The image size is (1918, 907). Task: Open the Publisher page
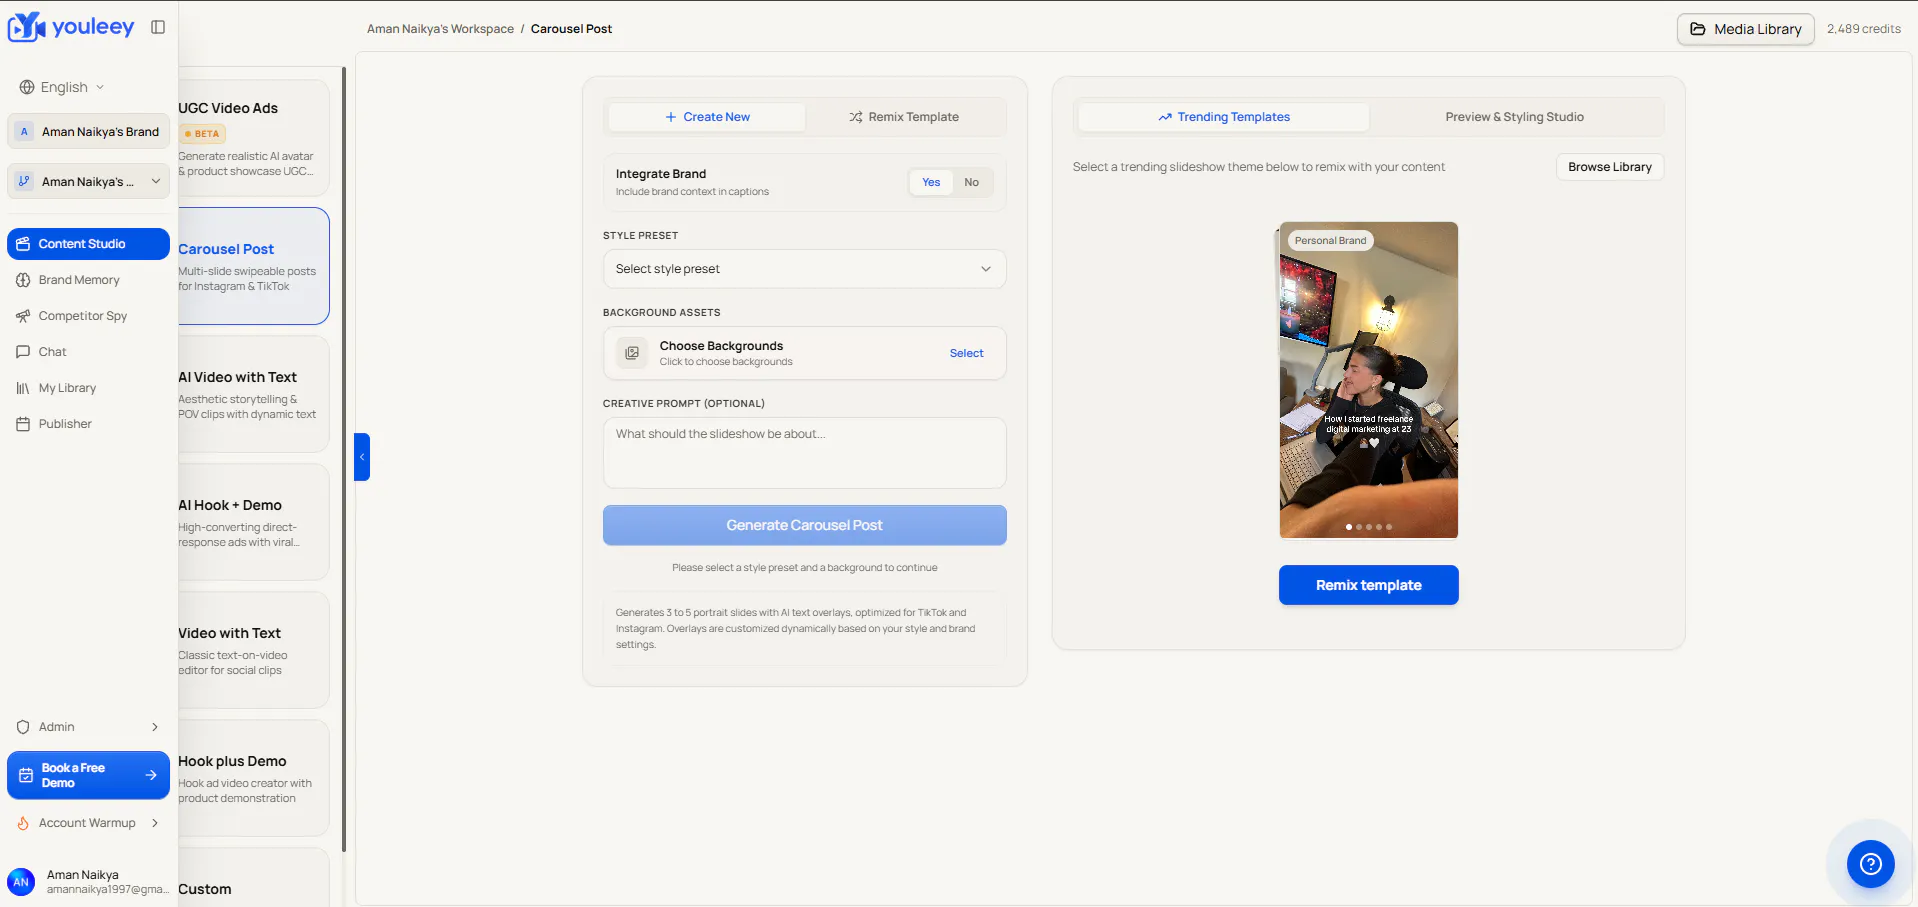coord(89,424)
